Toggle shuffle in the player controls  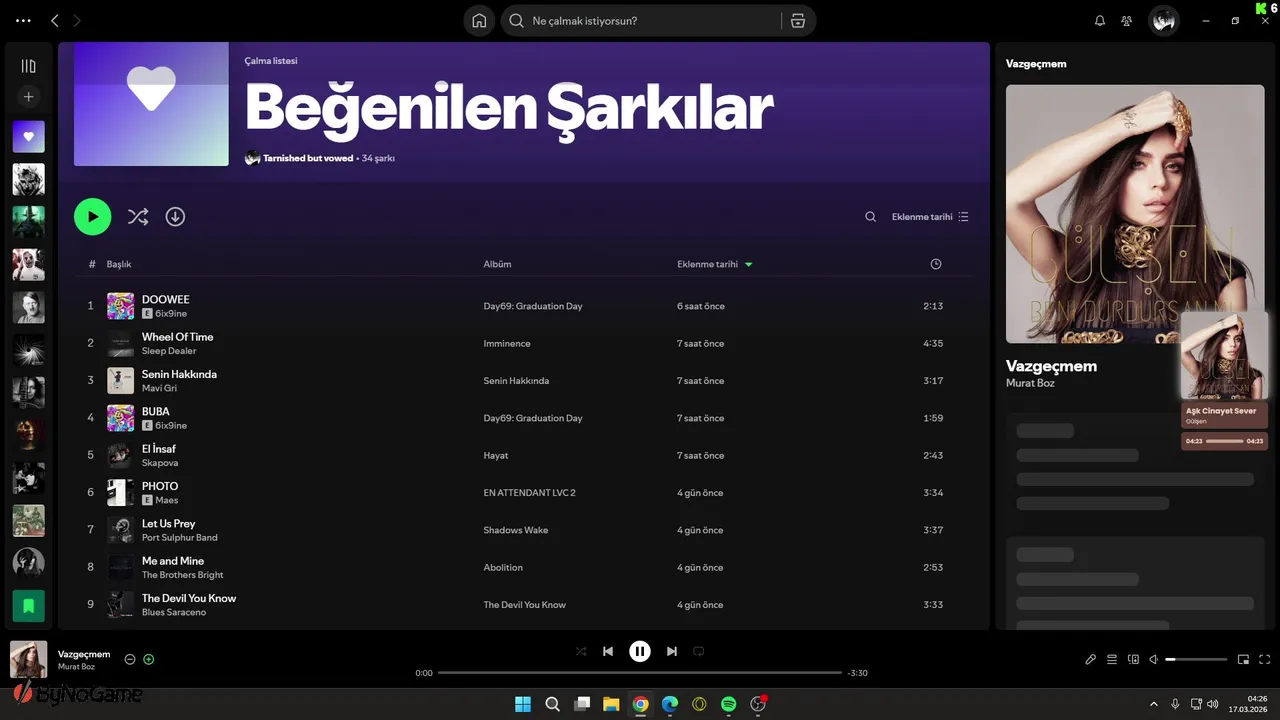pos(581,651)
